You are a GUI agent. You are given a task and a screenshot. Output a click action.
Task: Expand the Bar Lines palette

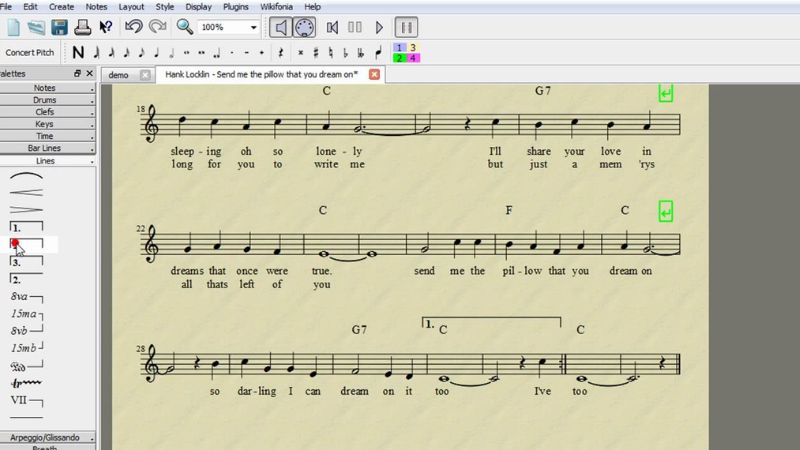47,148
